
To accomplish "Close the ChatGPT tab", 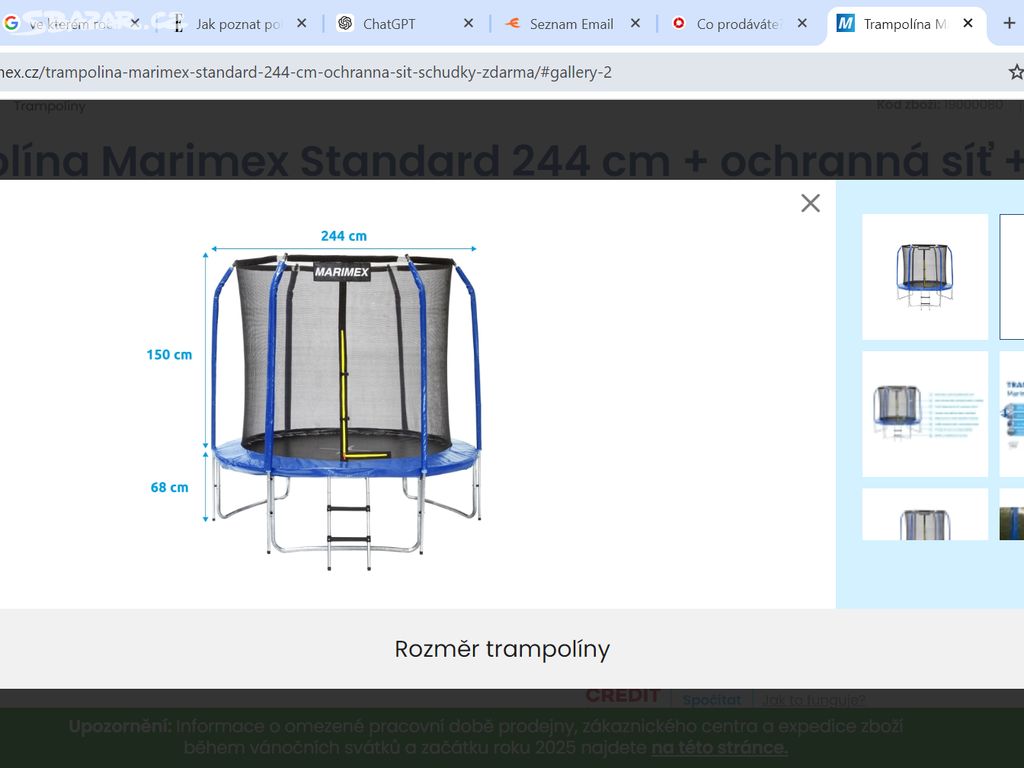I will click(468, 24).
